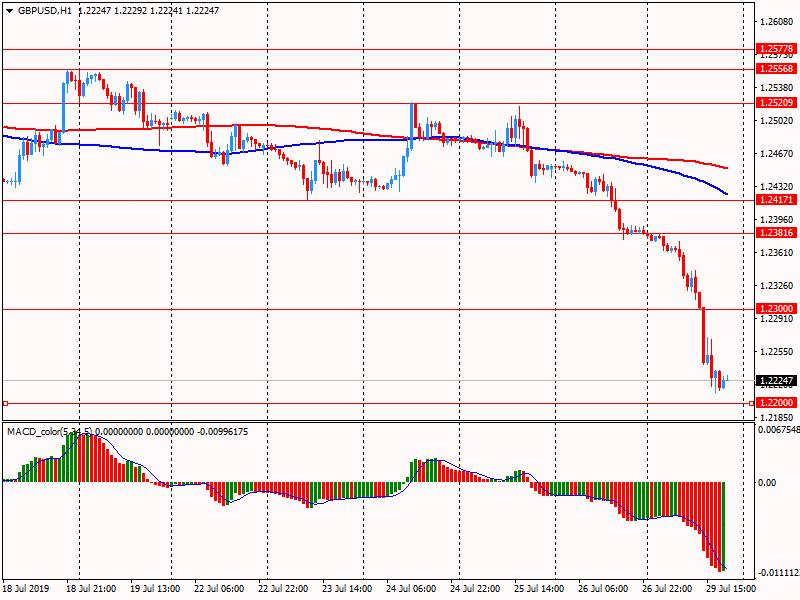This screenshot has width=800, height=600.
Task: Click the MACD scale value -0.011112
Action: tap(778, 573)
